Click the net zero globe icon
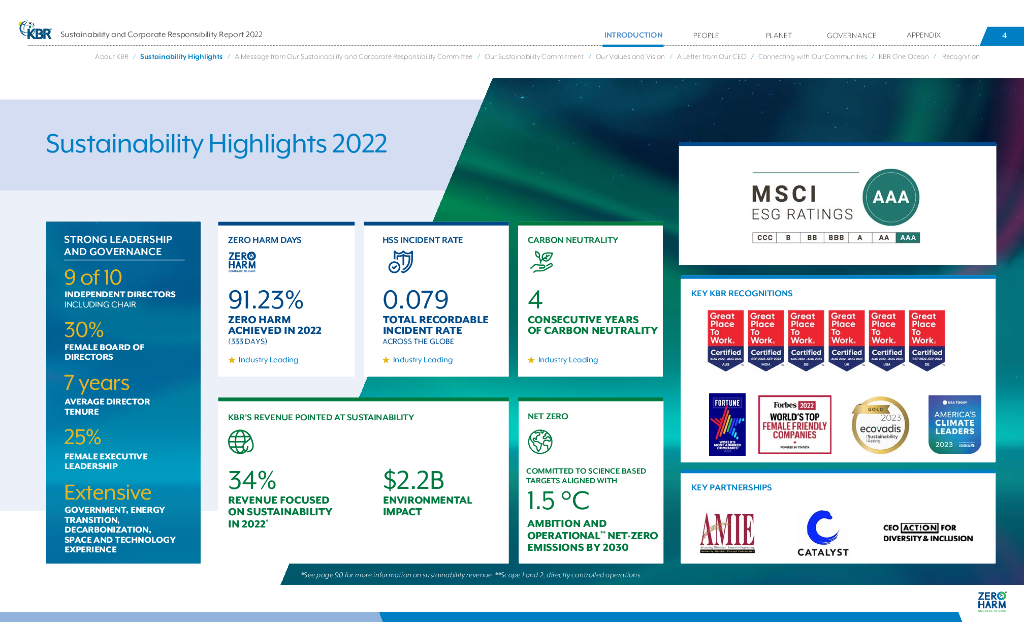 (x=540, y=441)
